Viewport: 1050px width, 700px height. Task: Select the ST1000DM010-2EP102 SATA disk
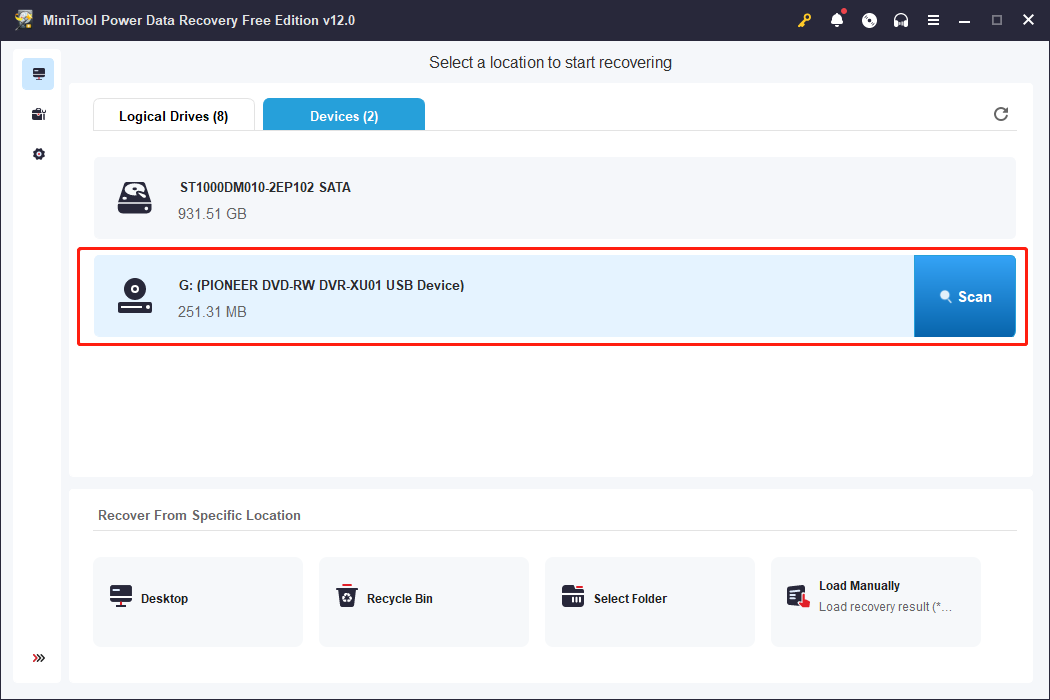[x=554, y=198]
